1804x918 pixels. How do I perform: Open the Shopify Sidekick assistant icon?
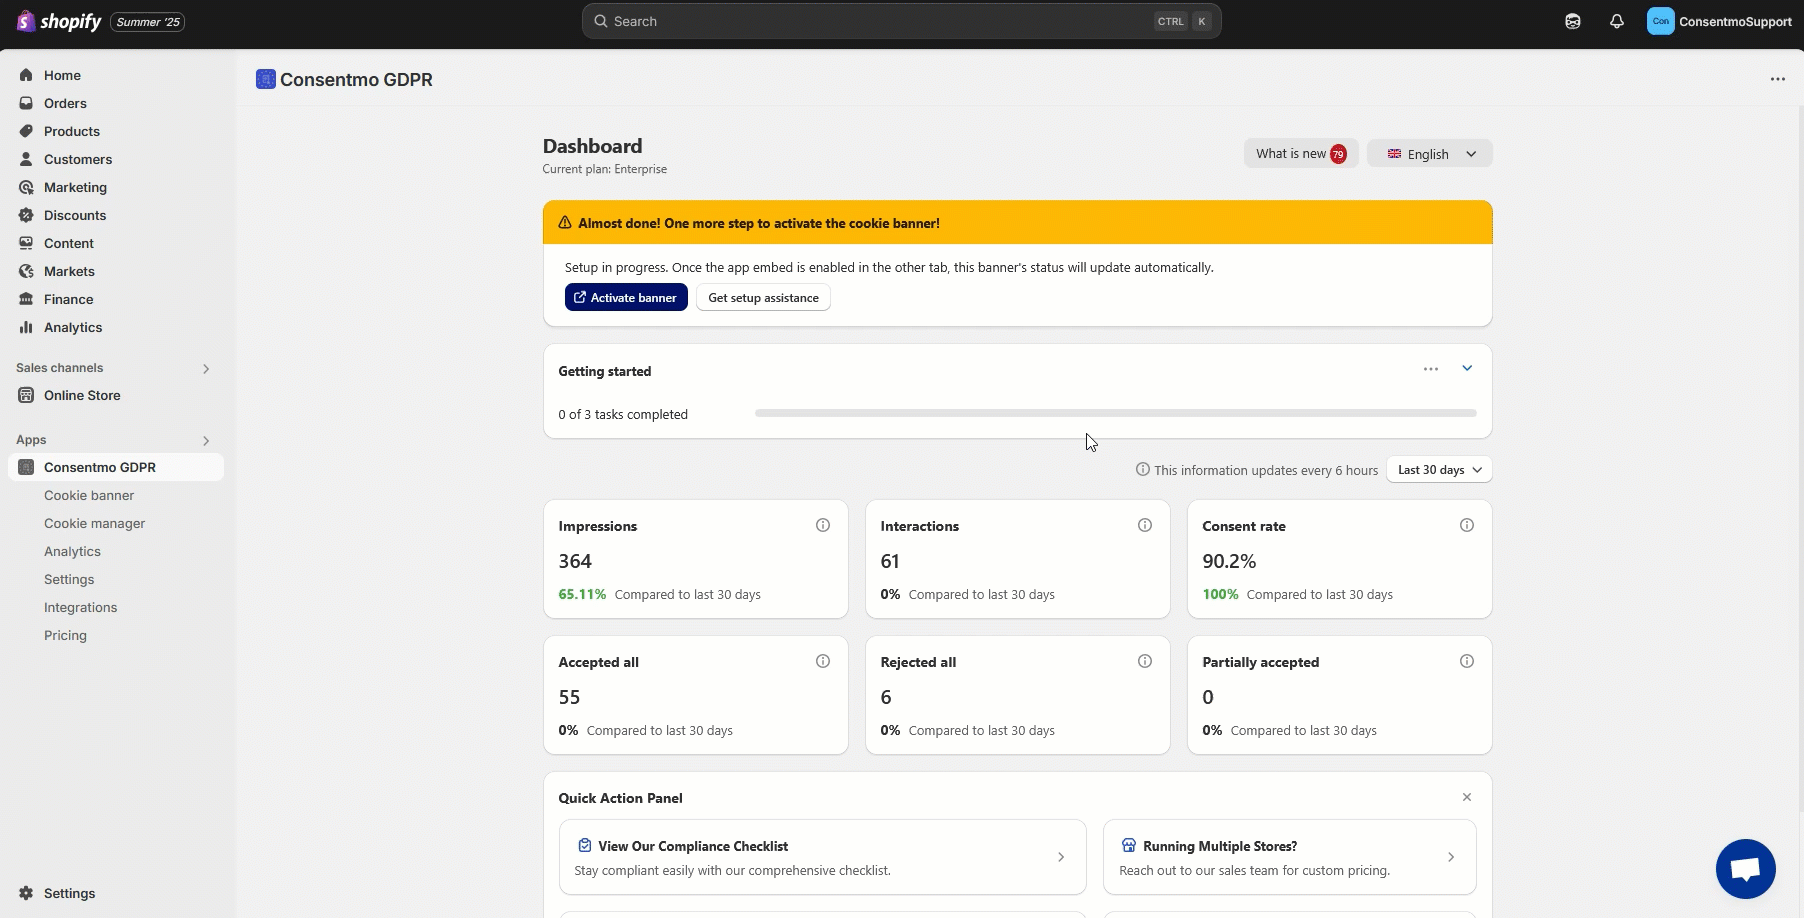coord(1573,21)
